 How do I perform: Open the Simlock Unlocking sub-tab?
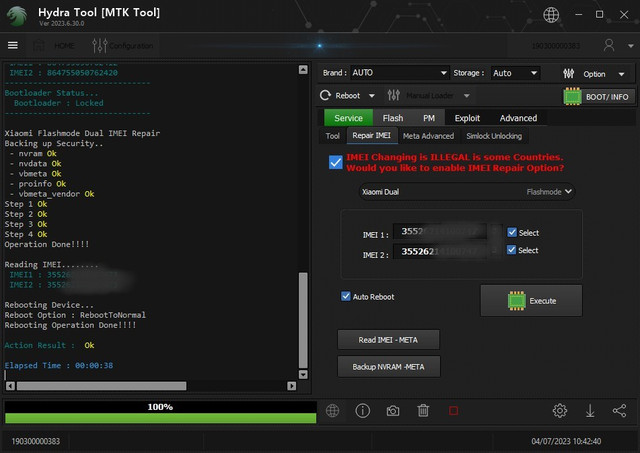tap(494, 136)
